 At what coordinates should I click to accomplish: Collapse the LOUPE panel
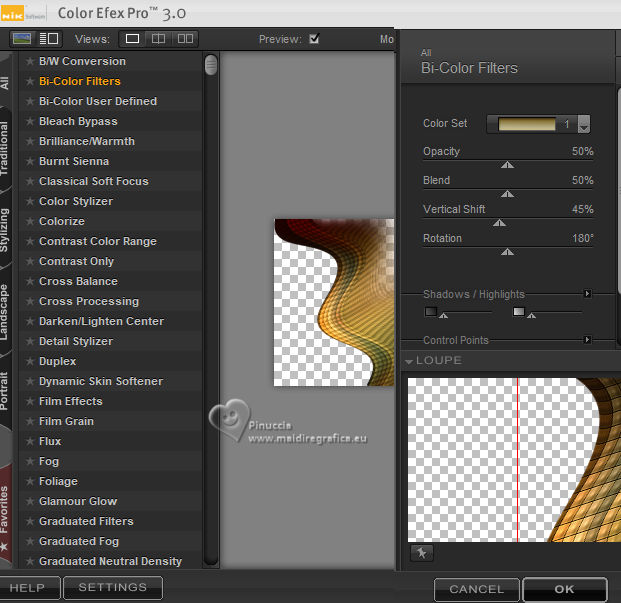[409, 361]
